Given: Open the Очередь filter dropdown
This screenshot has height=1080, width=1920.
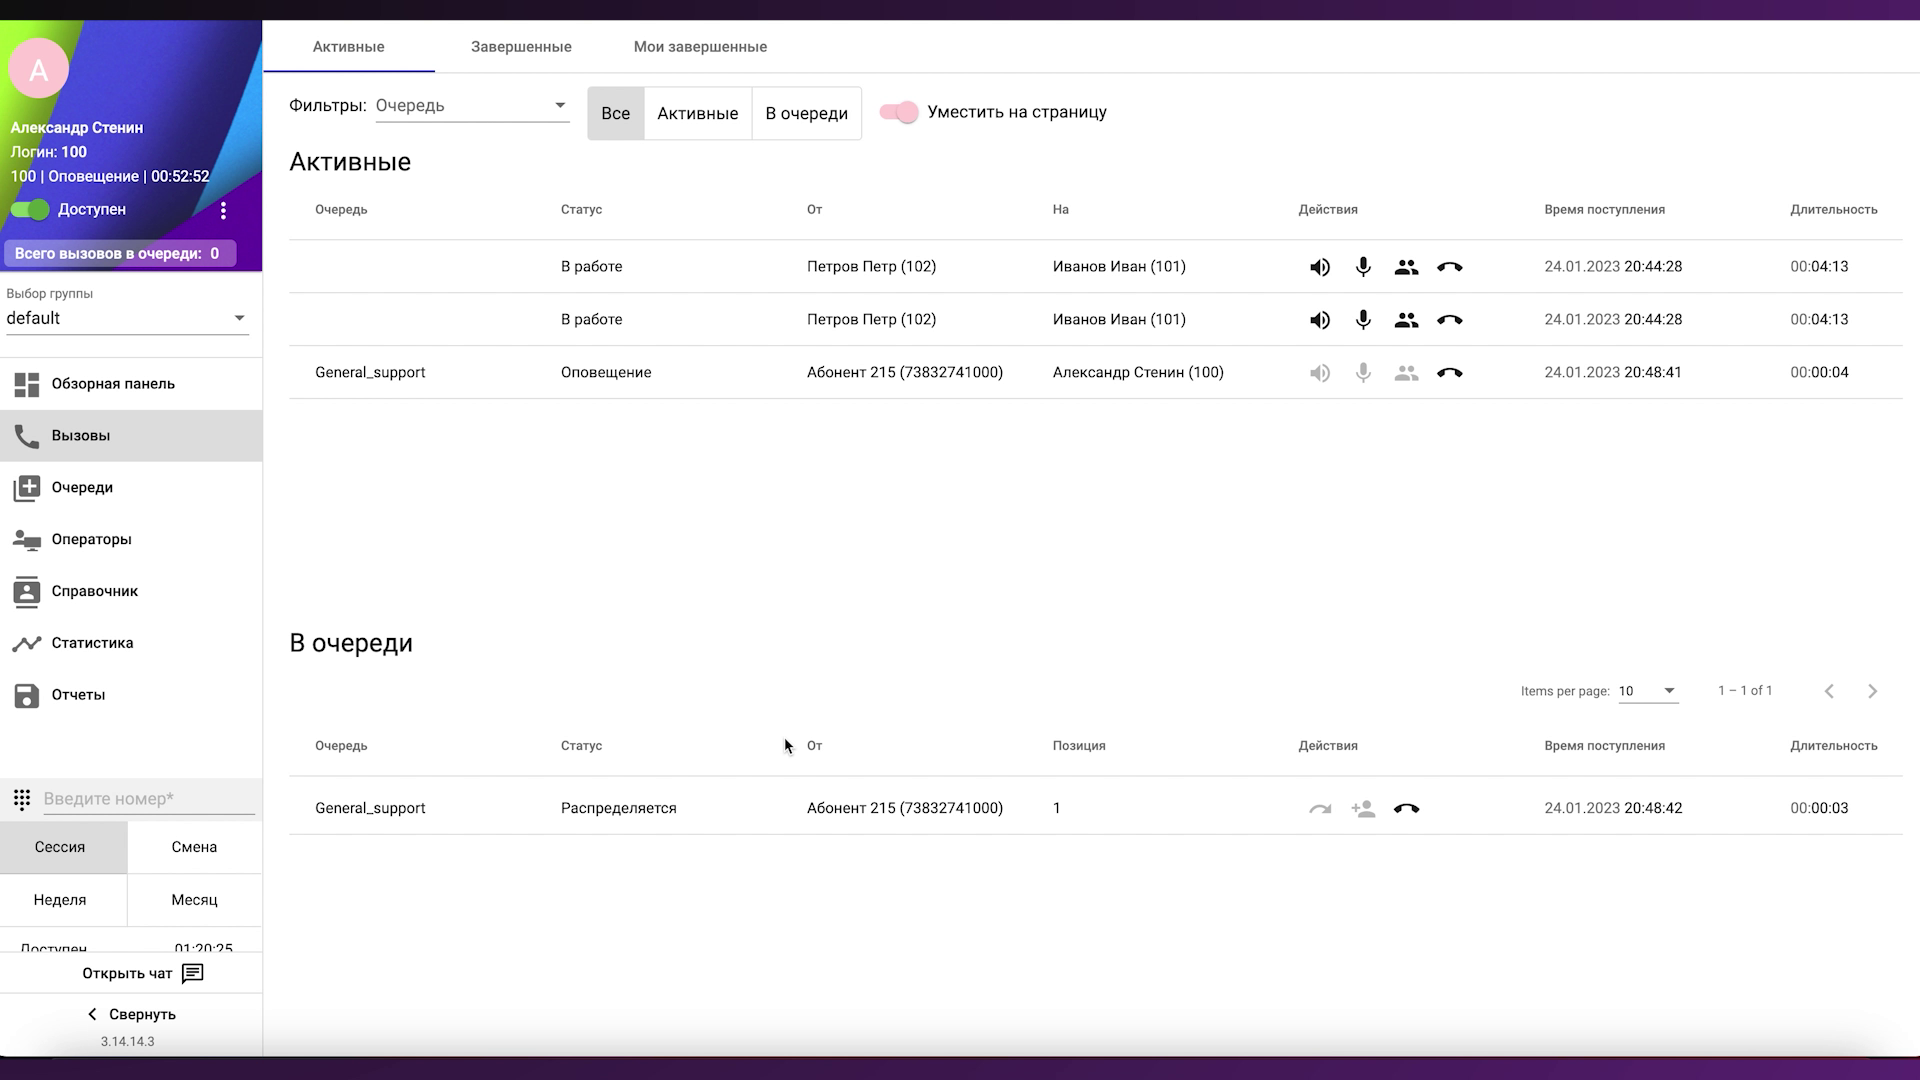Looking at the screenshot, I should pyautogui.click(x=472, y=106).
